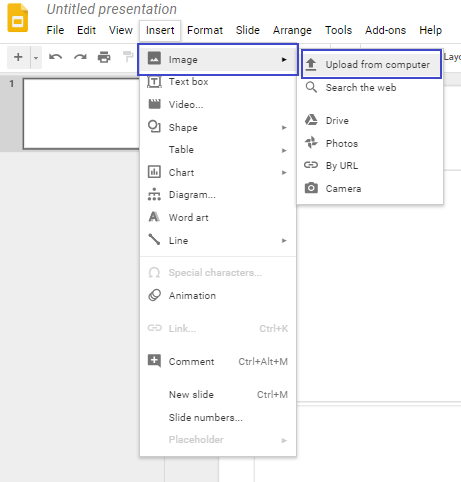The height and width of the screenshot is (482, 461).
Task: Expand the Placeholder submenu arrow
Action: [x=284, y=441]
